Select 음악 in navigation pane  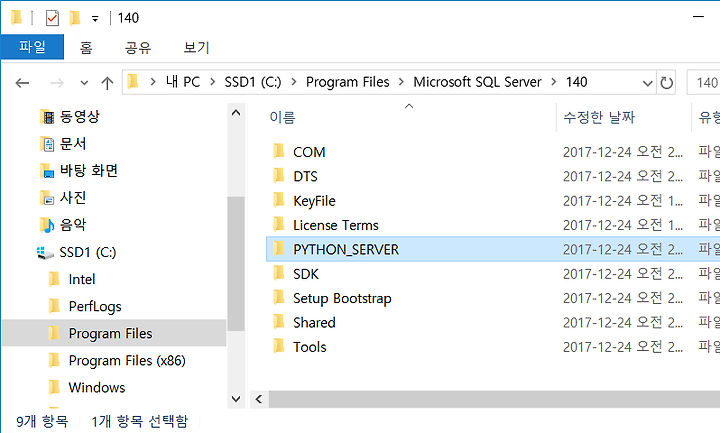click(x=73, y=225)
